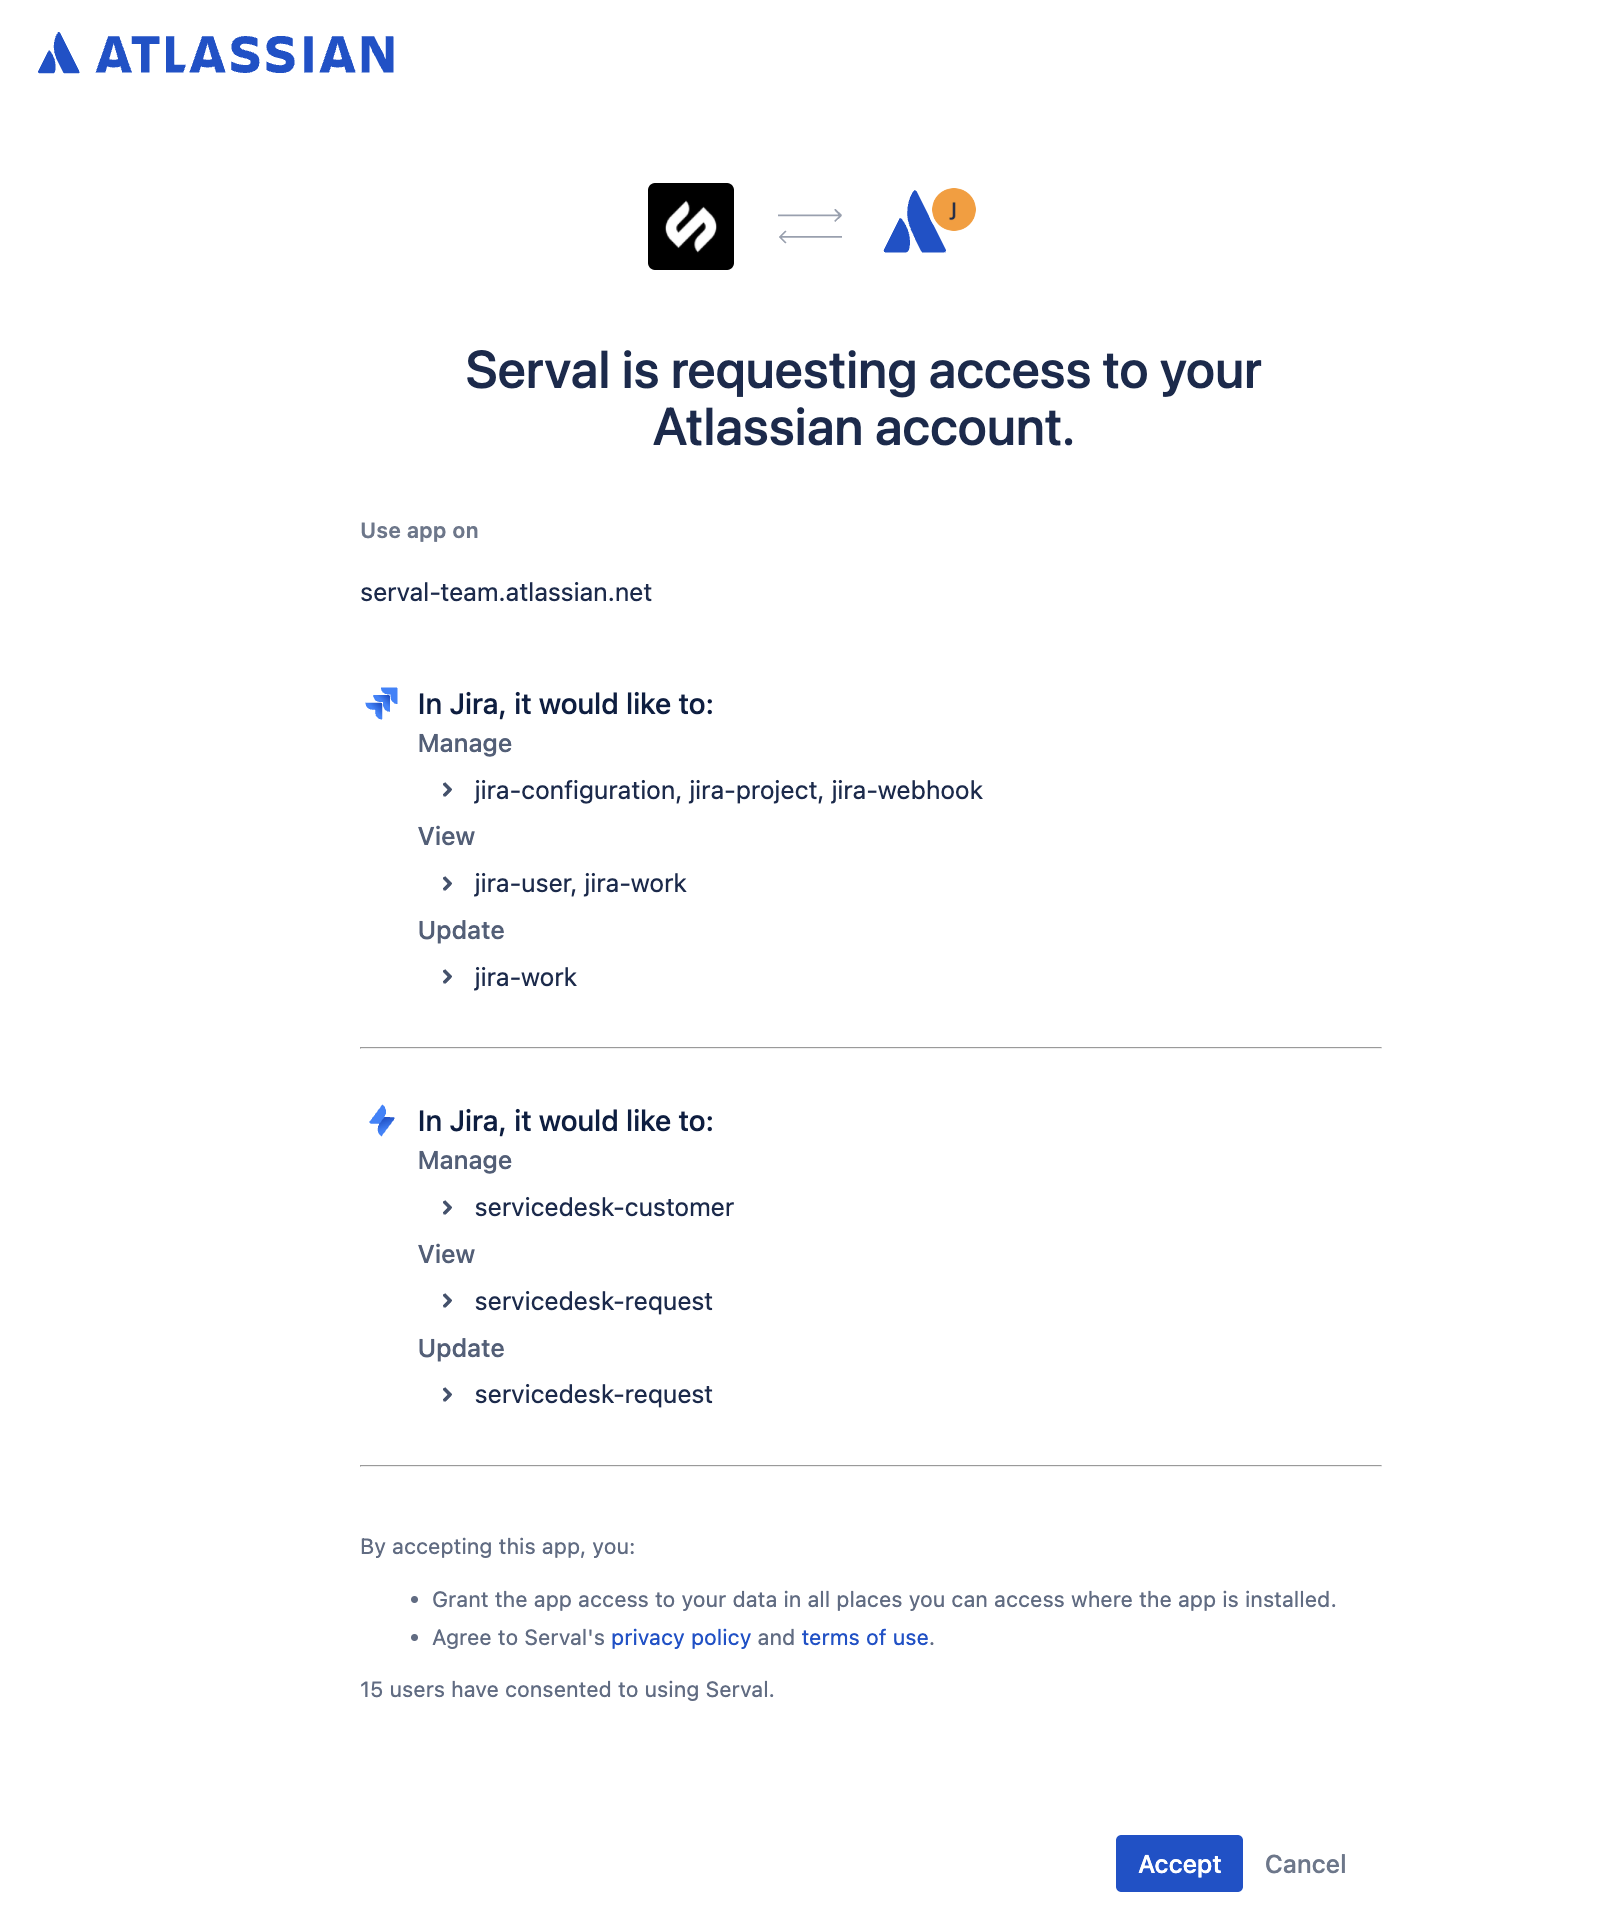Select the Serval icon inside the black rounded square

tap(691, 227)
